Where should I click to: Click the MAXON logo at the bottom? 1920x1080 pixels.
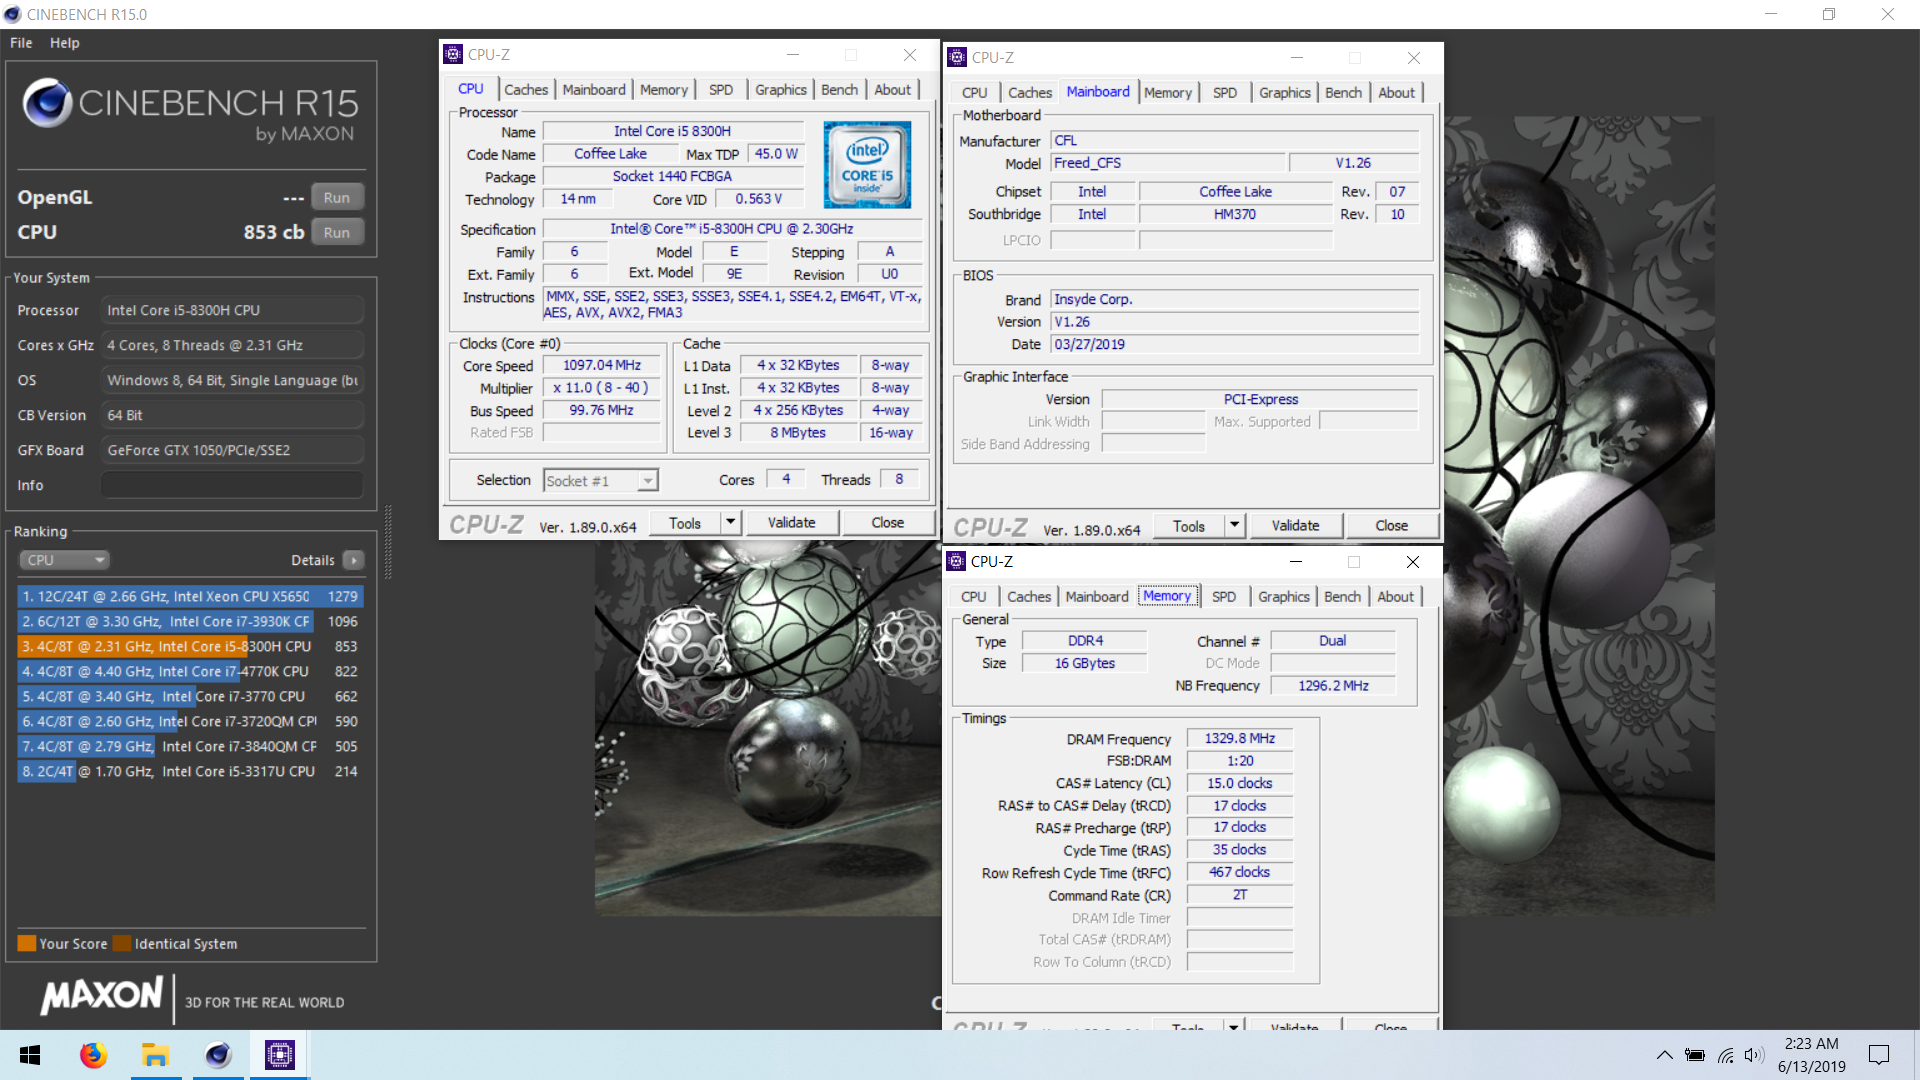point(102,995)
